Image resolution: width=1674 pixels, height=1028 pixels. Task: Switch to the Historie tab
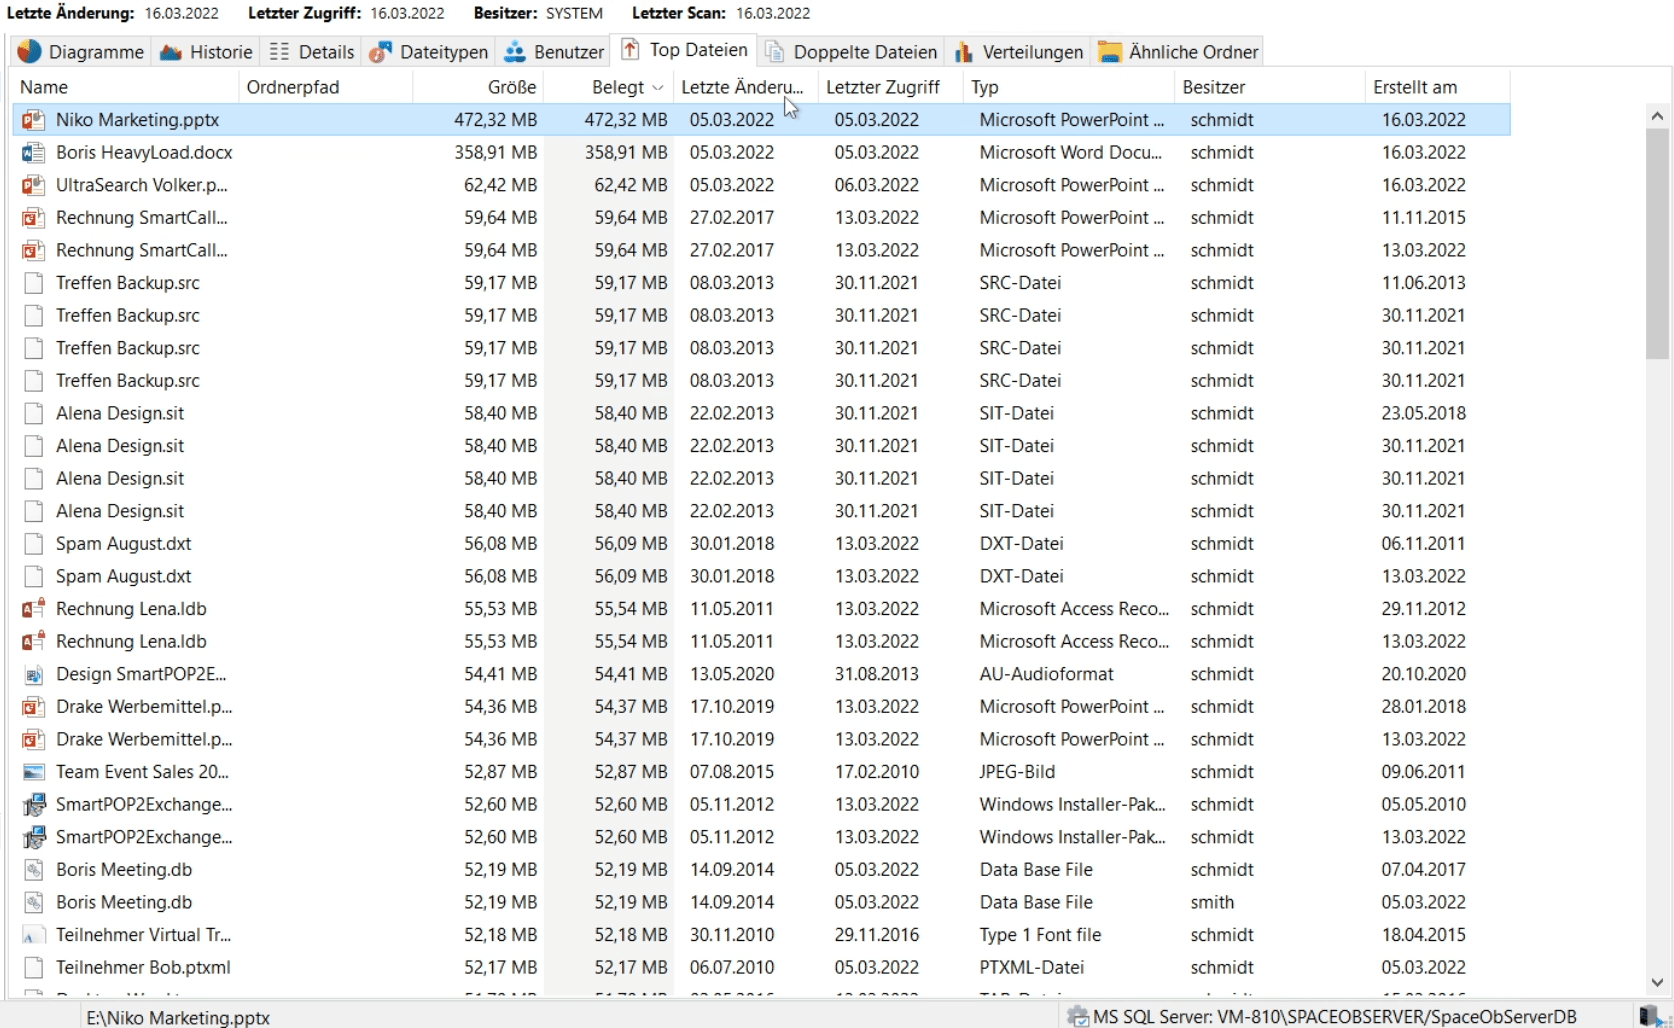click(x=205, y=51)
